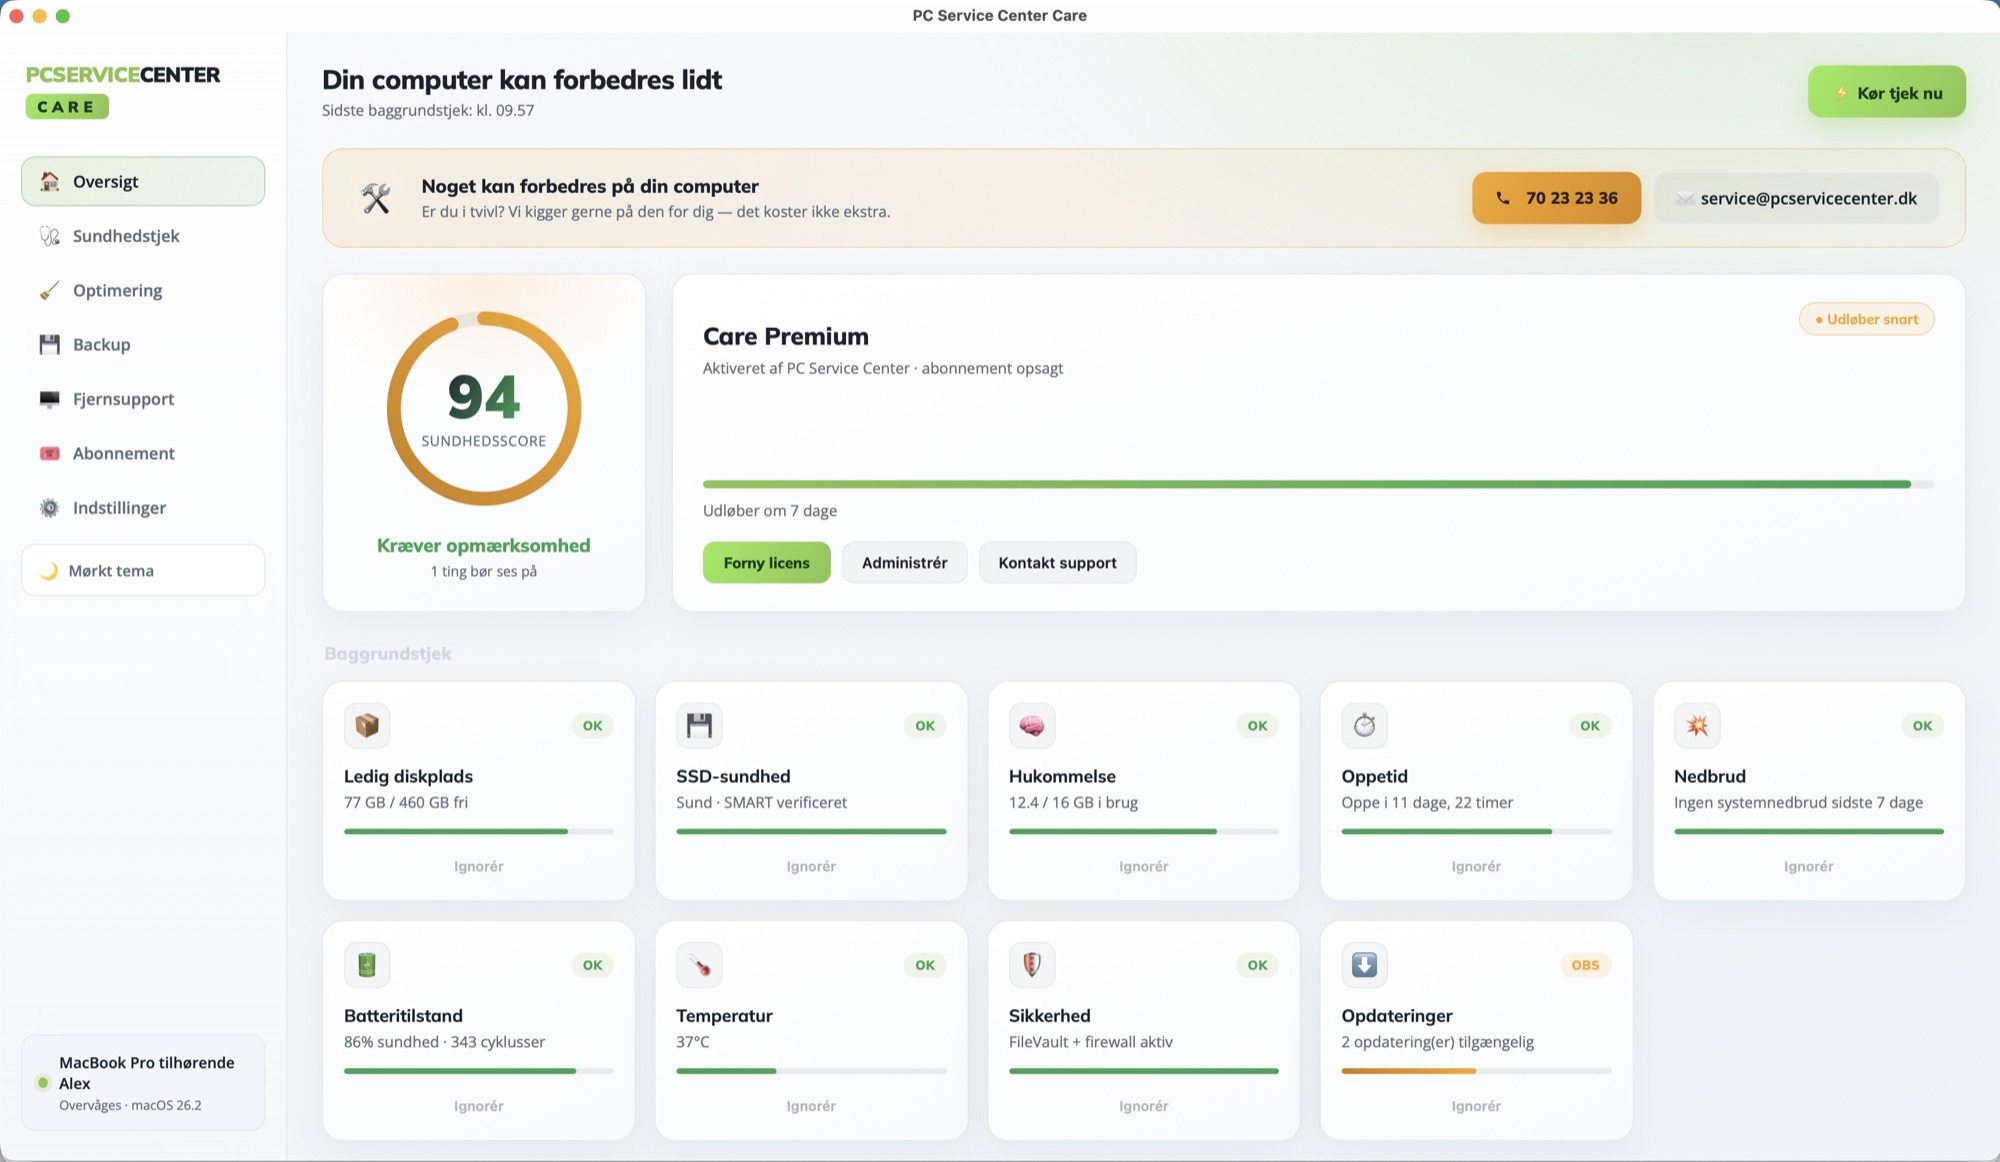Renew with the Forny licens button
2000x1162 pixels.
coord(766,562)
